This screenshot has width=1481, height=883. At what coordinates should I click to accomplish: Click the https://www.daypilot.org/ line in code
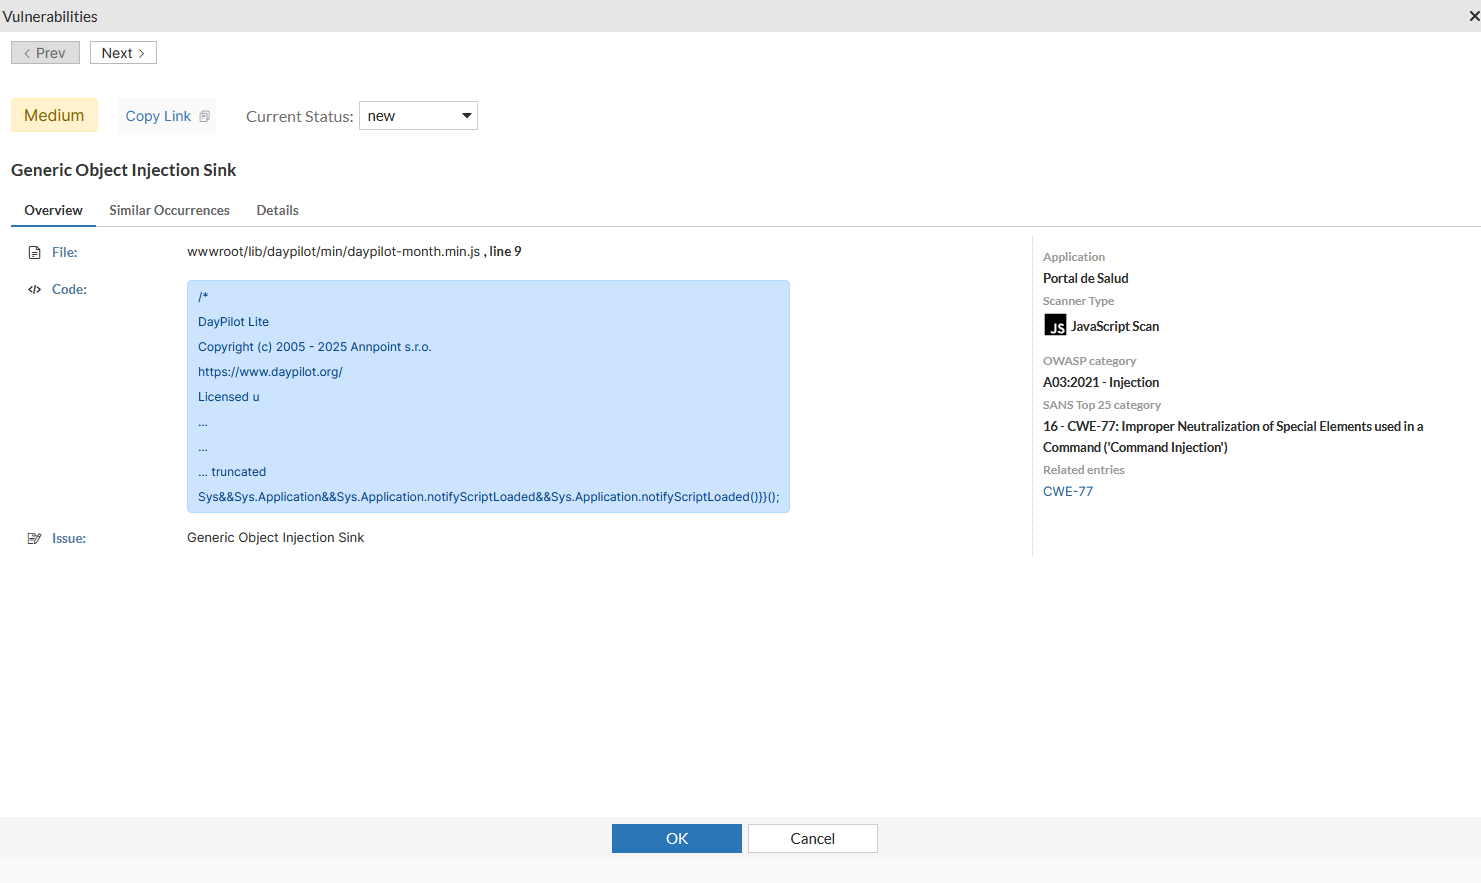(x=270, y=372)
